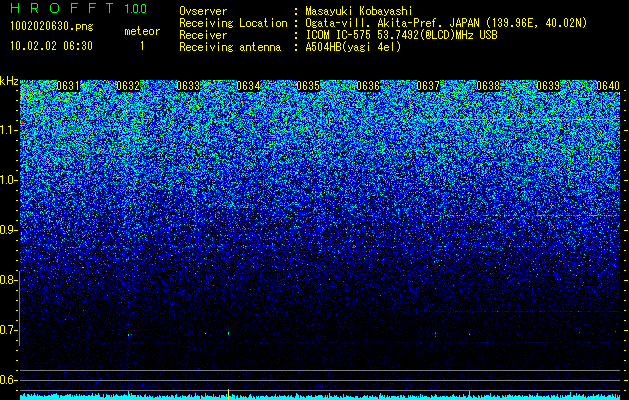This screenshot has height=400, width=629.
Task: Click the 0637 time marker label
Action: 428,86
